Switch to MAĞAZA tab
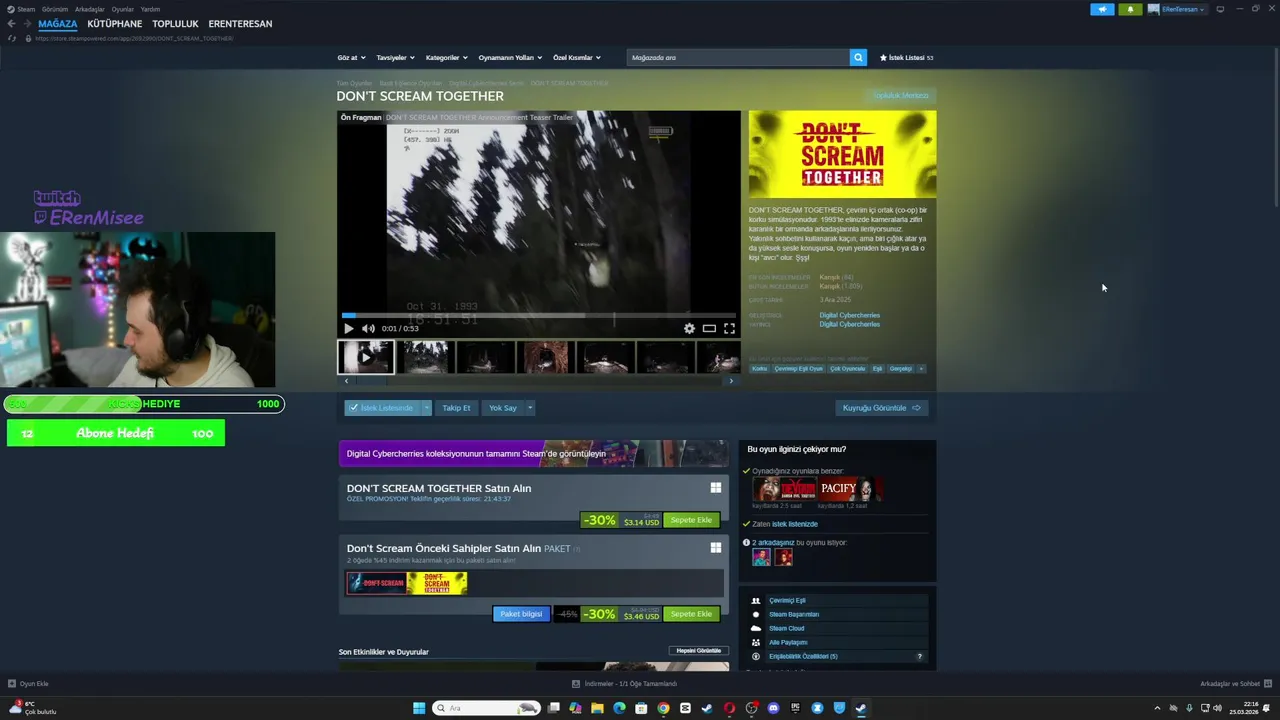This screenshot has width=1280, height=720. tap(58, 23)
